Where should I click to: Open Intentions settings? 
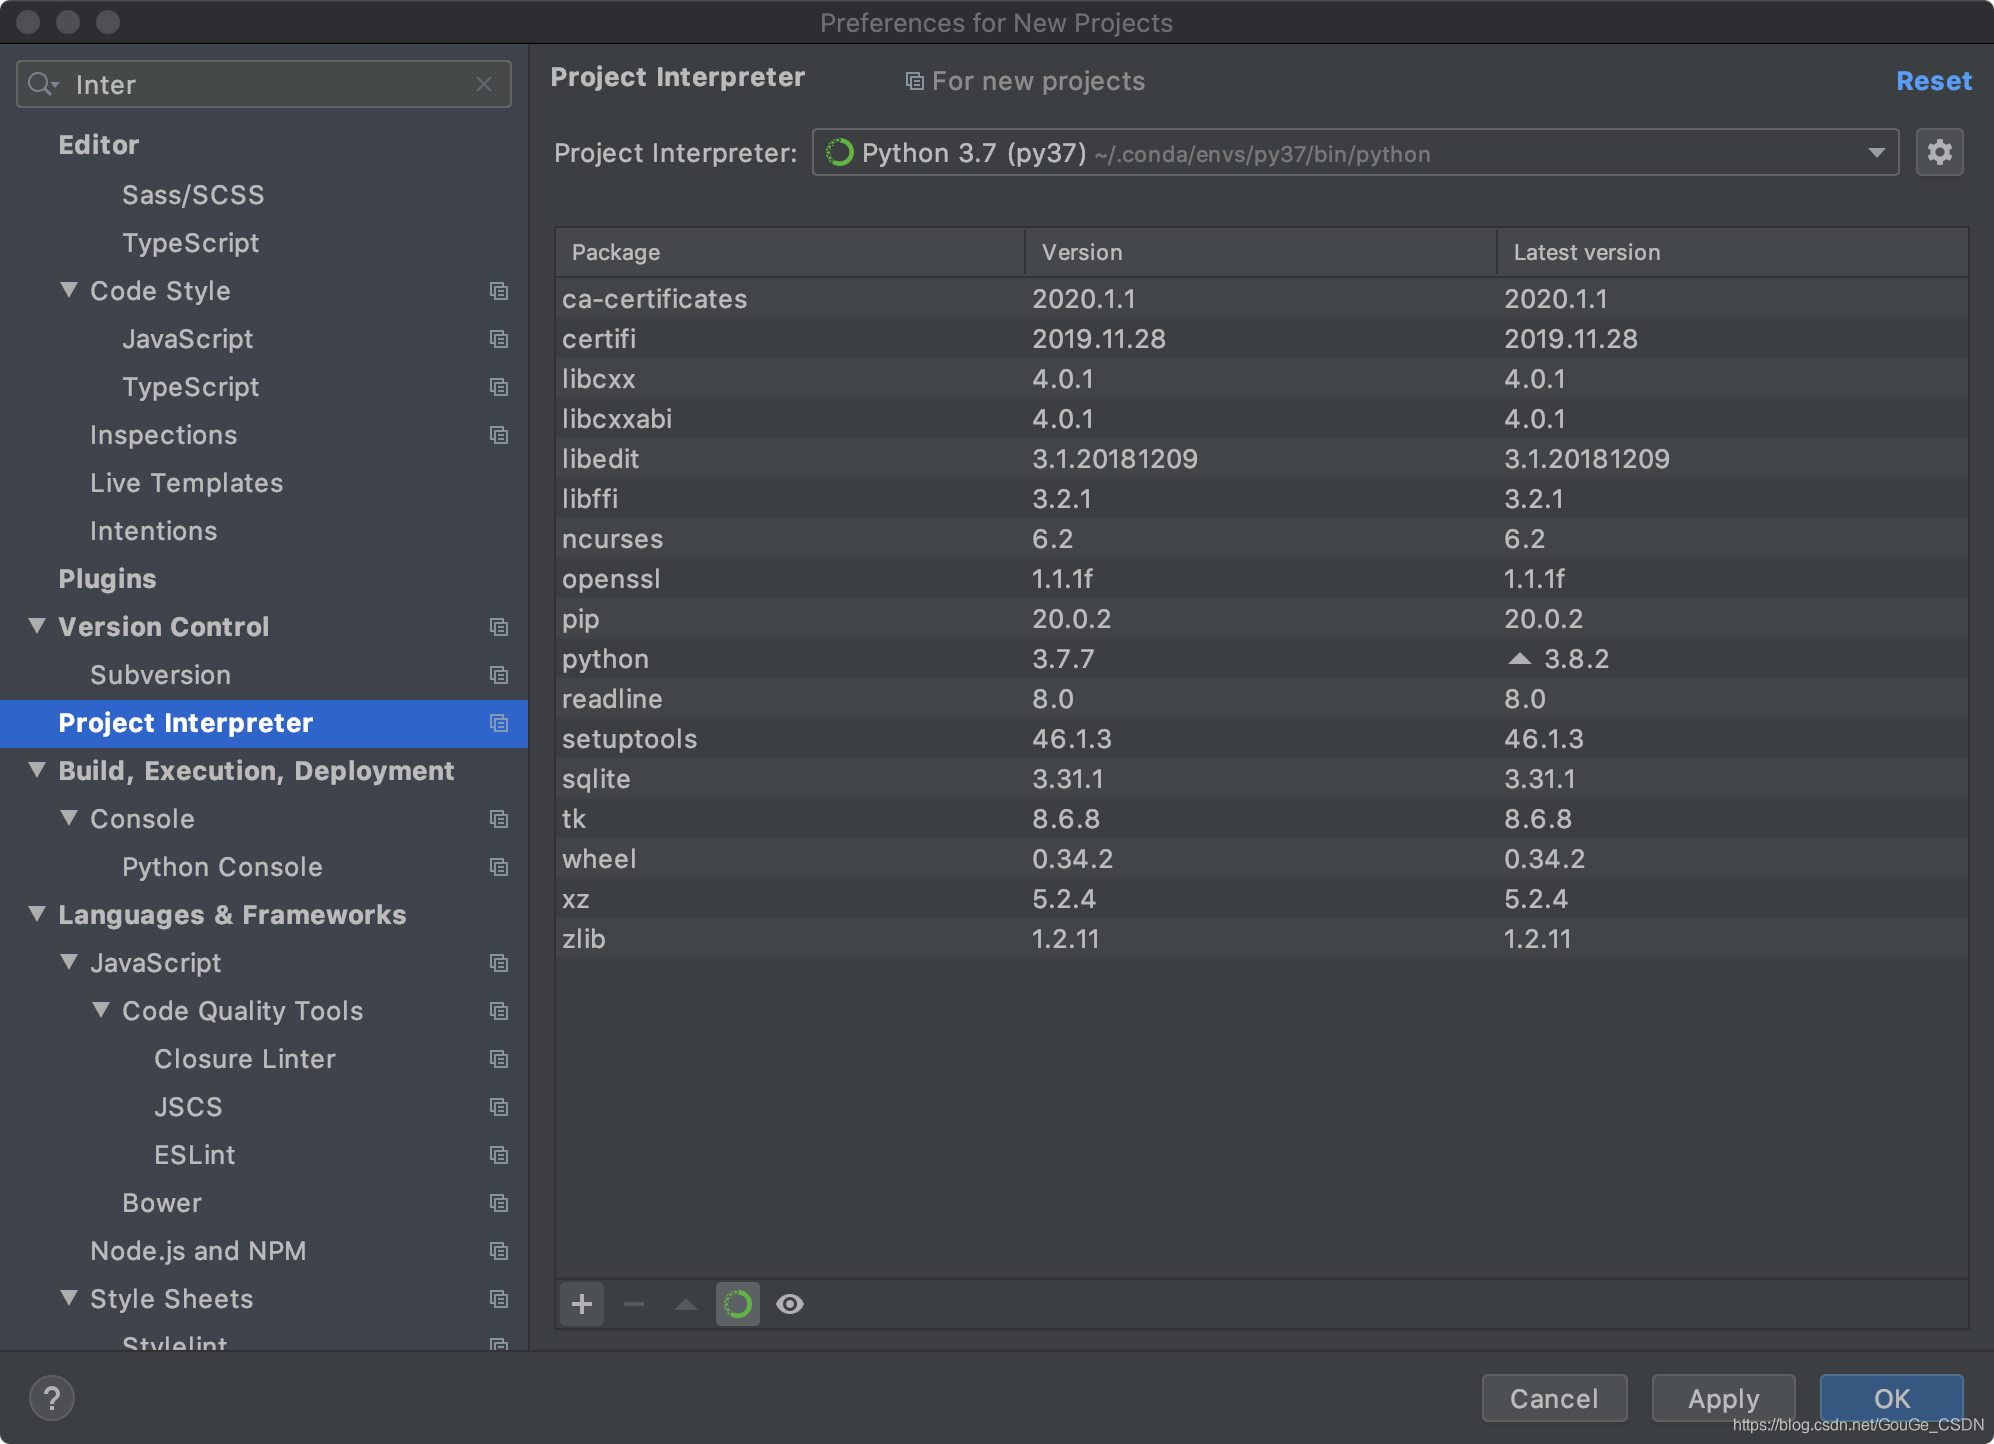tap(154, 531)
